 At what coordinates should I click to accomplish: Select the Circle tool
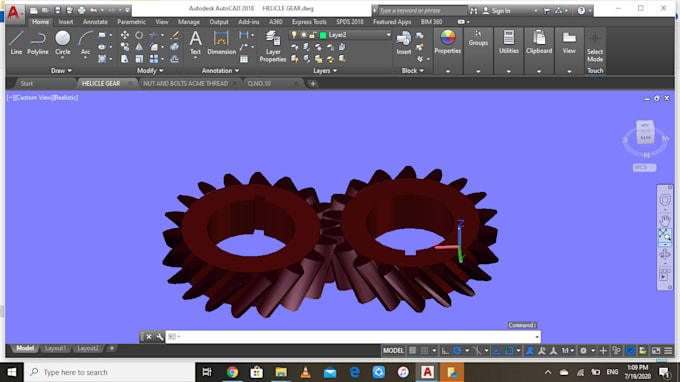pyautogui.click(x=62, y=42)
